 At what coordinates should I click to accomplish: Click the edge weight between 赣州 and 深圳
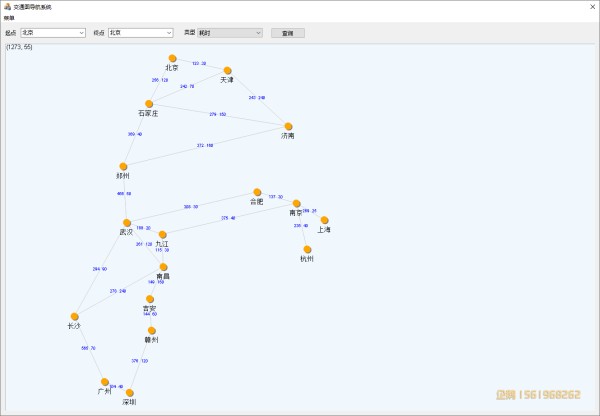[140, 361]
